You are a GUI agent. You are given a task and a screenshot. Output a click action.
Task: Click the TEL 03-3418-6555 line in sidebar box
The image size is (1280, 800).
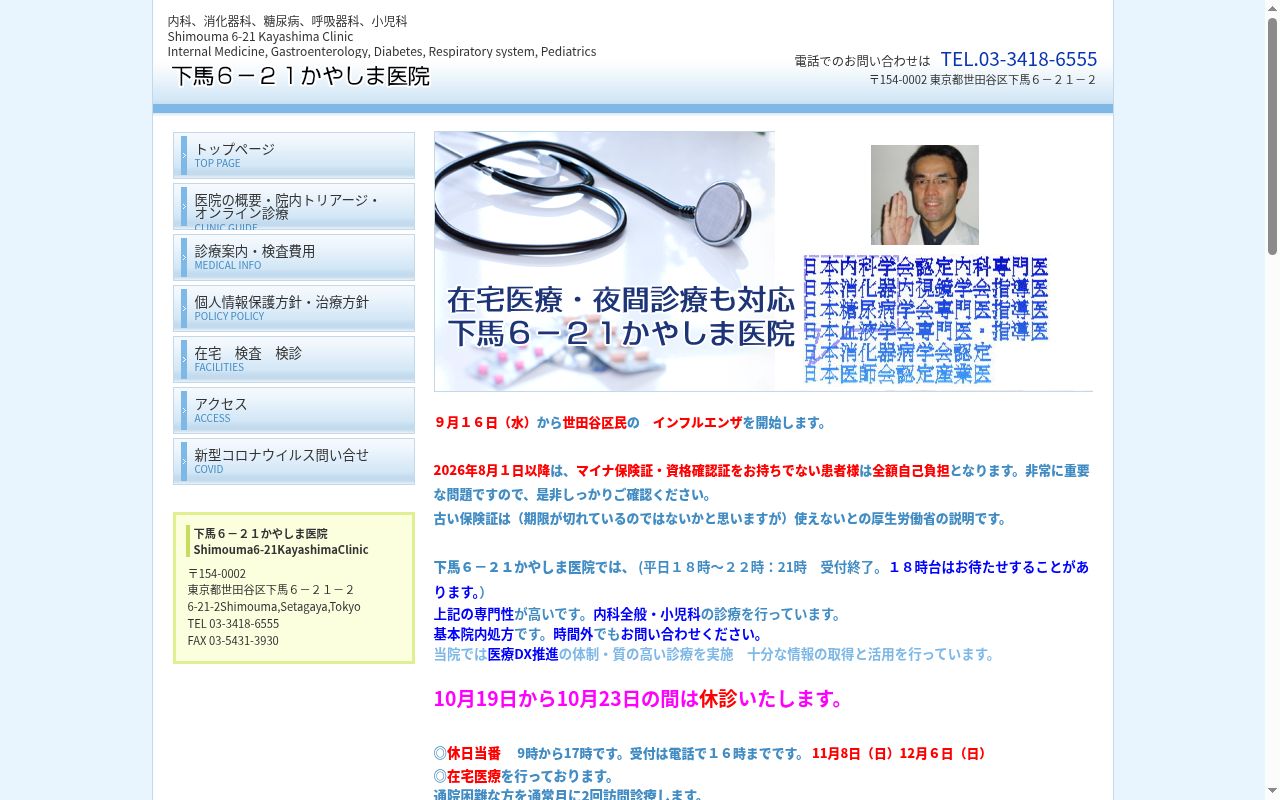pyautogui.click(x=233, y=624)
